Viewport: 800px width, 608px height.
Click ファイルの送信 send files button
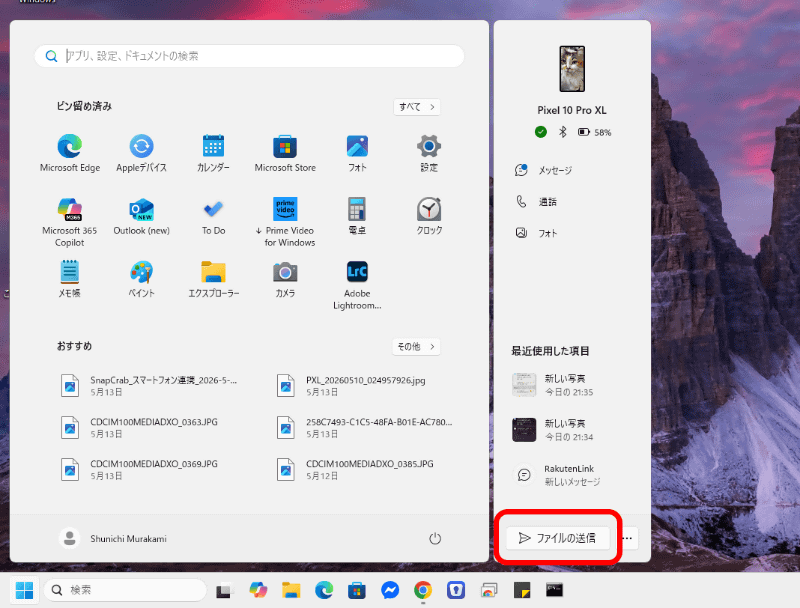[558, 538]
